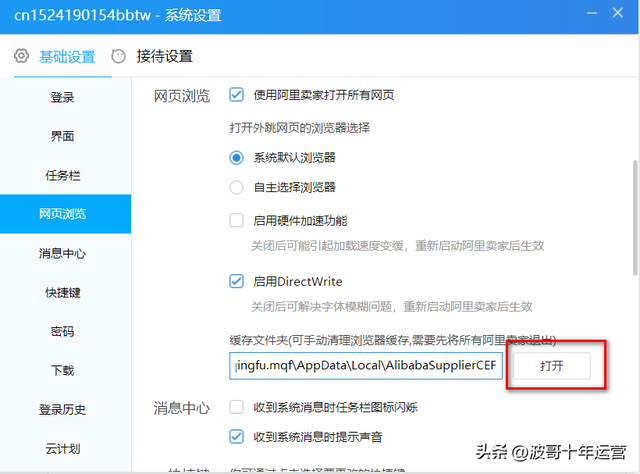Viewport: 640px width, 474px height.
Task: Click the cache folder path field
Action: (366, 365)
